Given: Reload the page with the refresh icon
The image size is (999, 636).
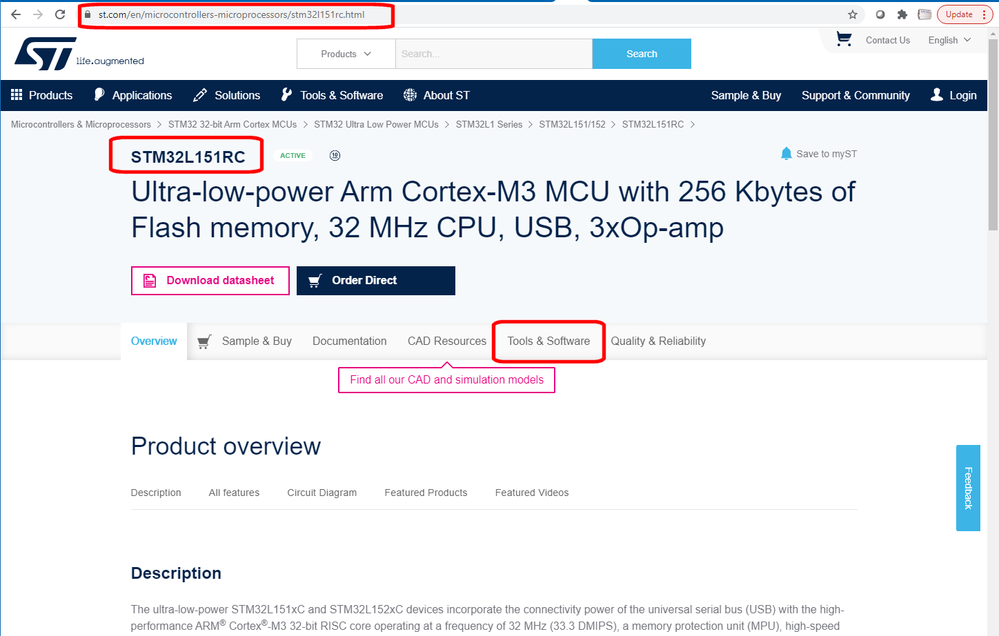Looking at the screenshot, I should pyautogui.click(x=60, y=15).
